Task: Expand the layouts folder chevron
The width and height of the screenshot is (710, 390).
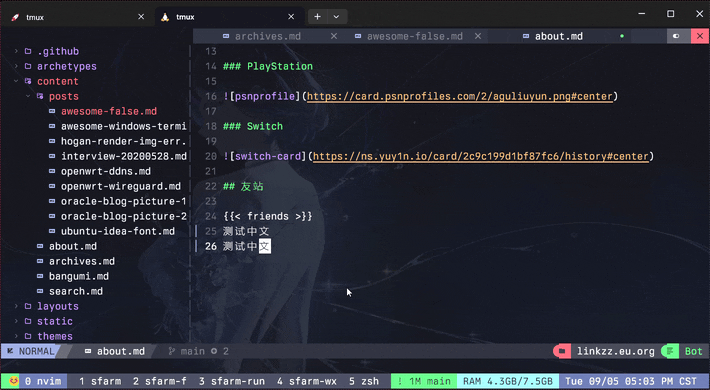Action: point(16,306)
